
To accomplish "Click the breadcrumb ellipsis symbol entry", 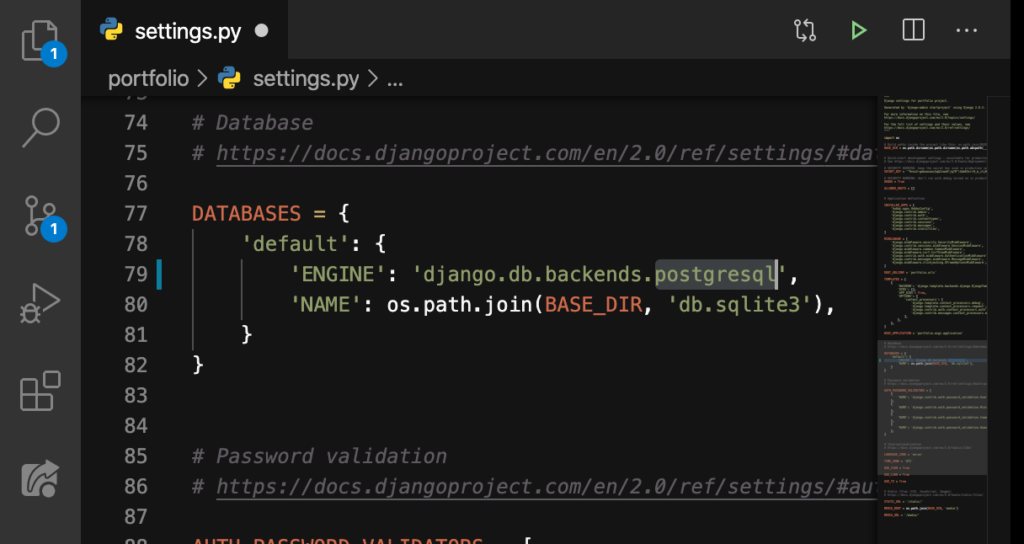I will 395,80.
